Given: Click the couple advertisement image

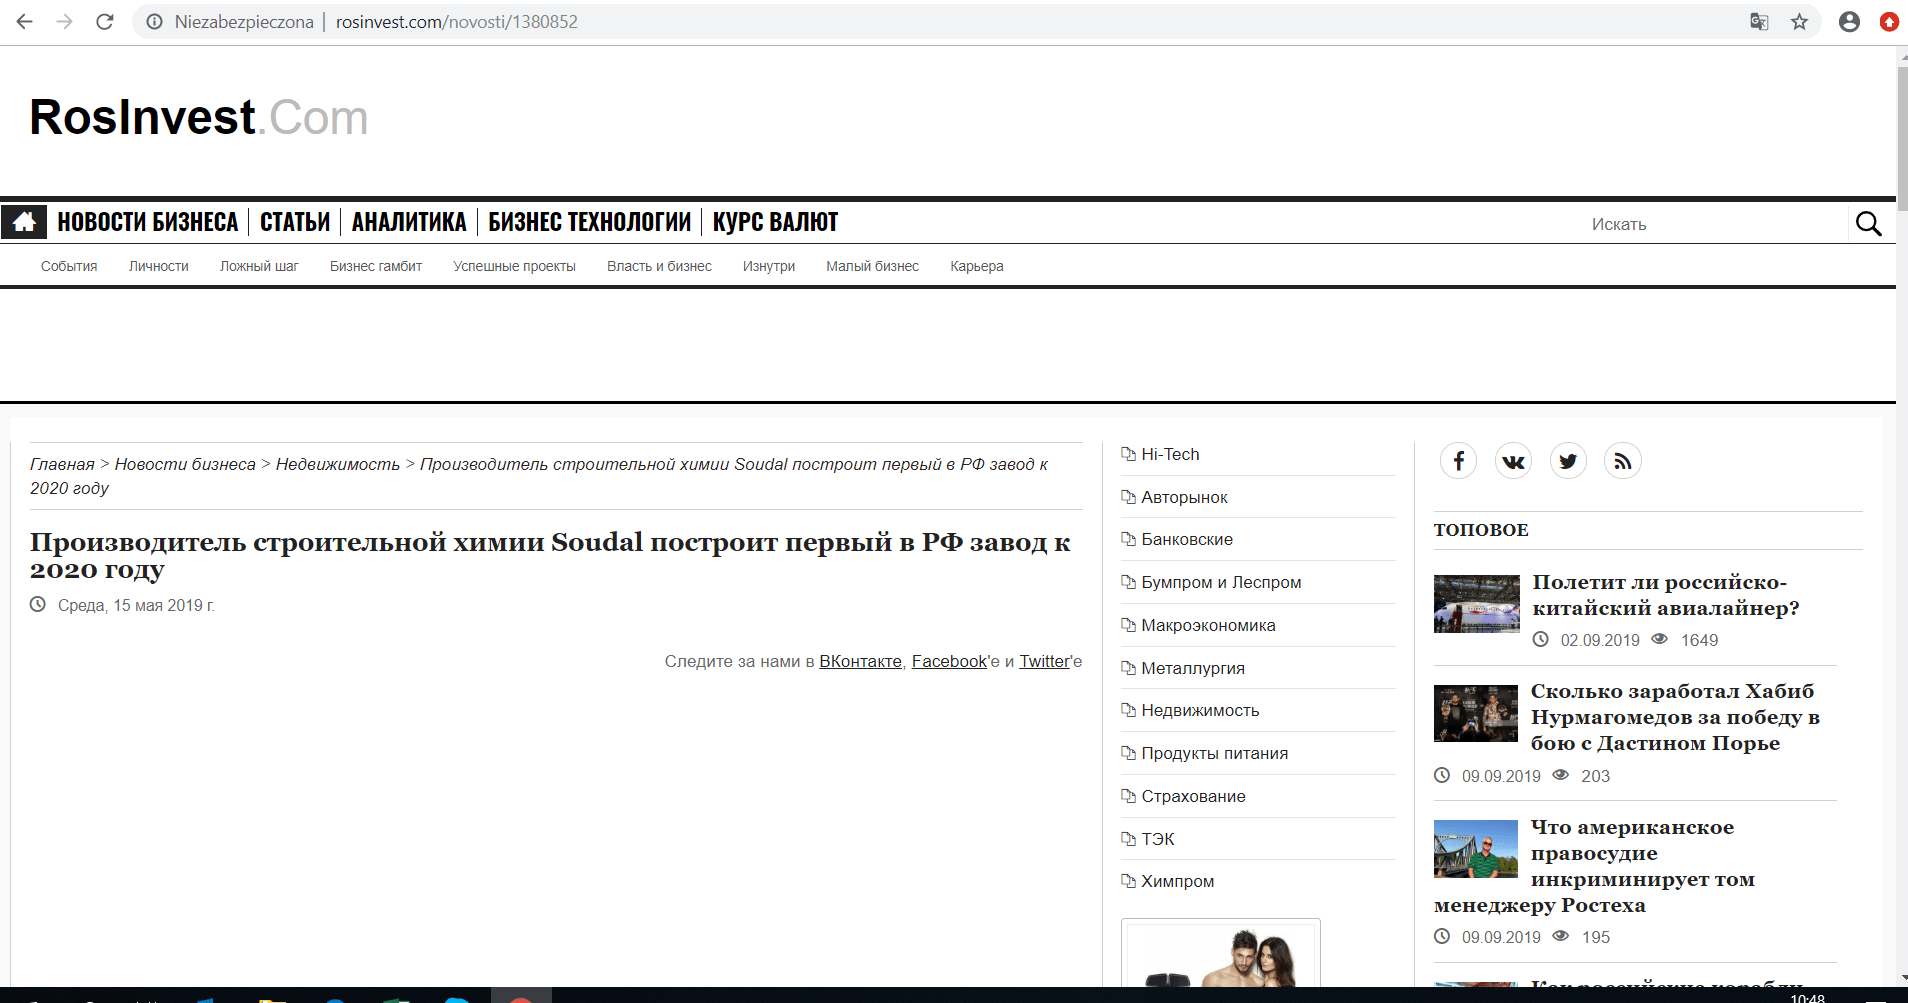Looking at the screenshot, I should click(x=1221, y=953).
